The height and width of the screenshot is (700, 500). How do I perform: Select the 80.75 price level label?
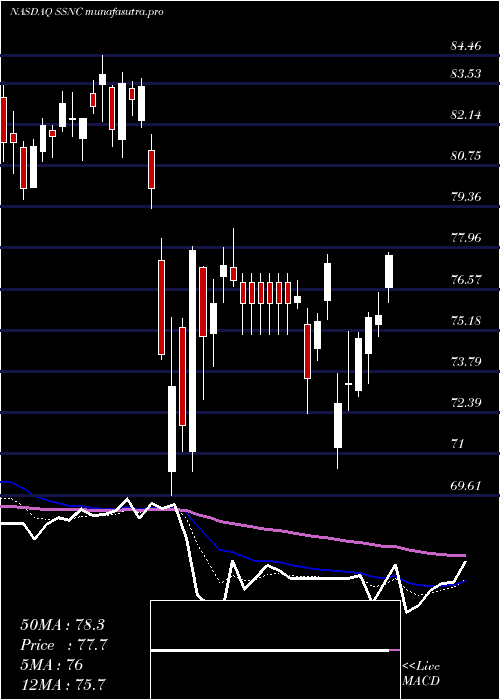click(466, 156)
